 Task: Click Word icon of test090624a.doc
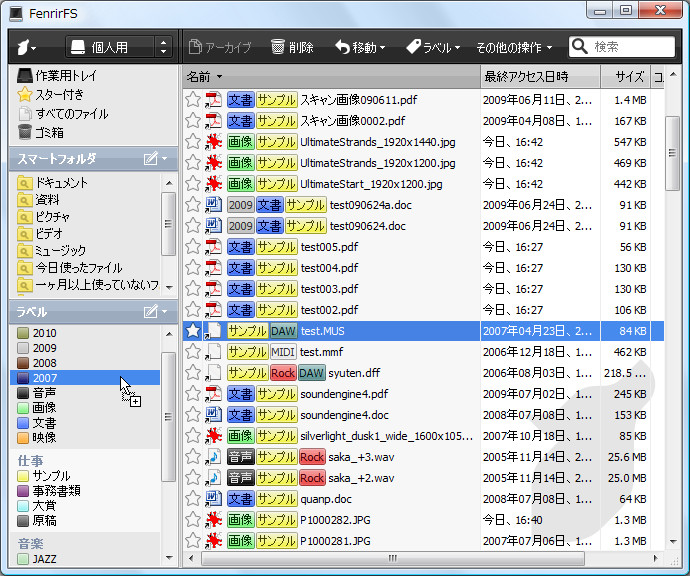(213, 205)
